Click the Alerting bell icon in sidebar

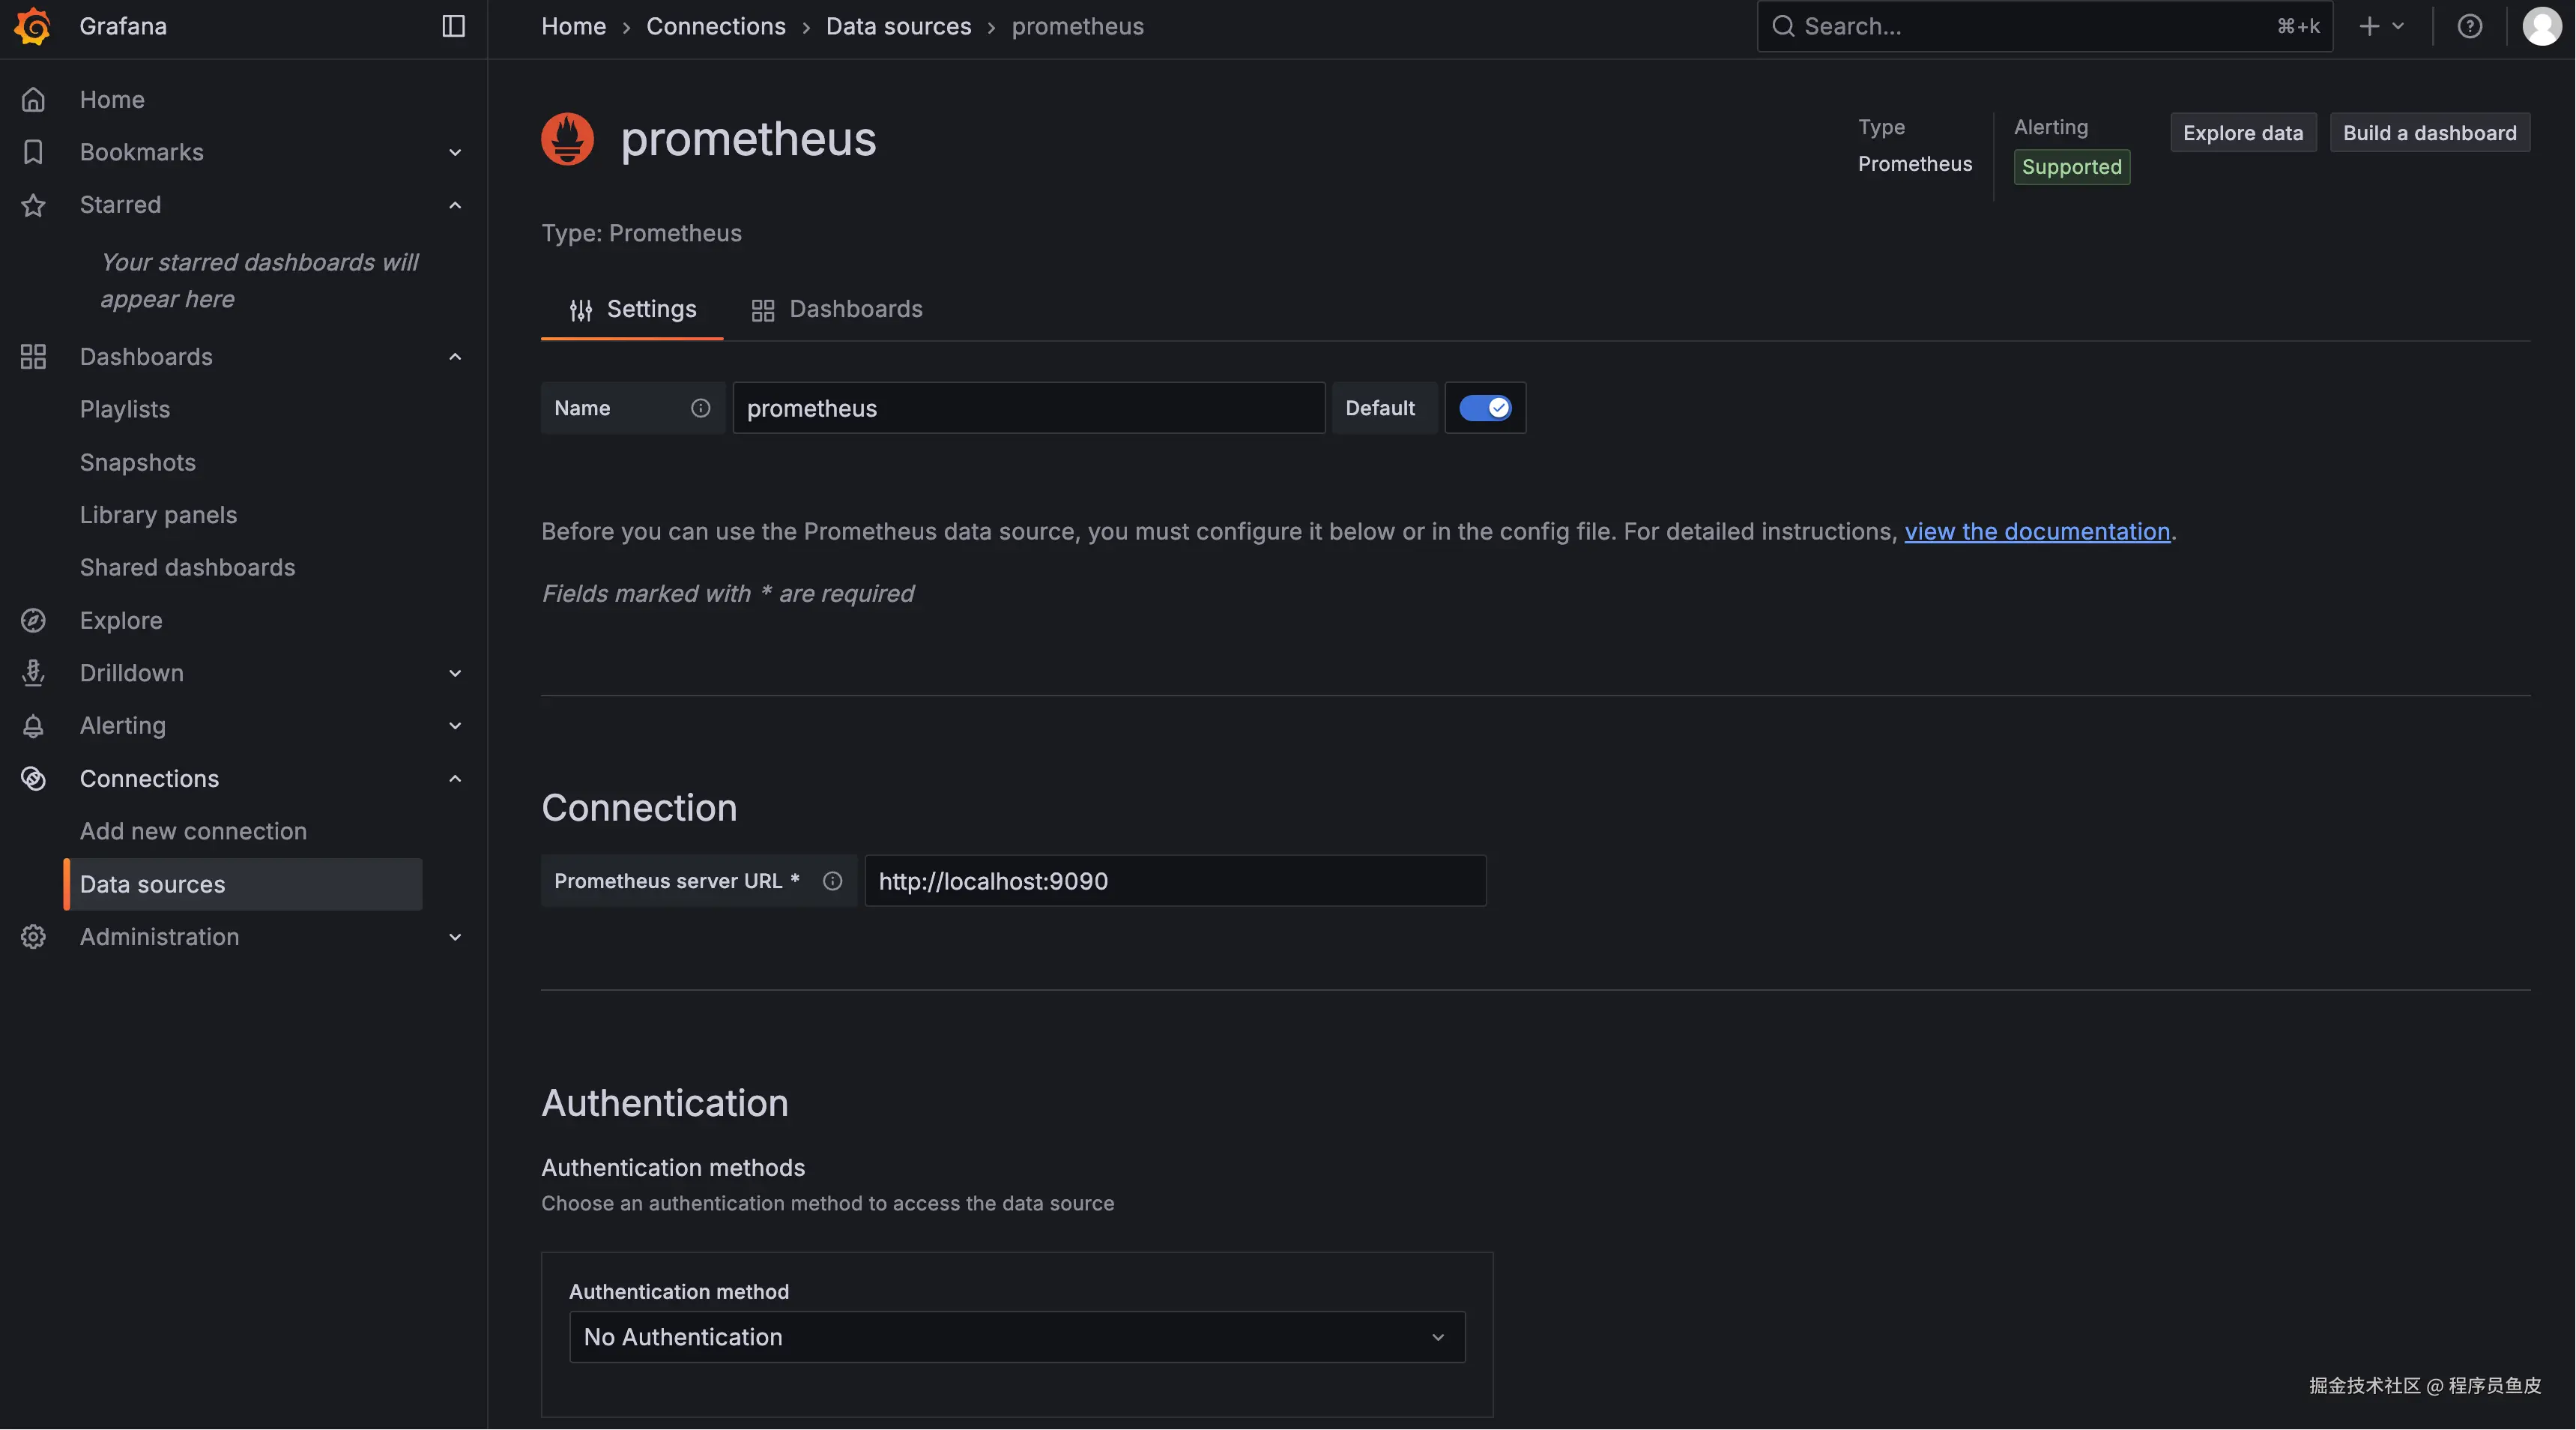33,726
